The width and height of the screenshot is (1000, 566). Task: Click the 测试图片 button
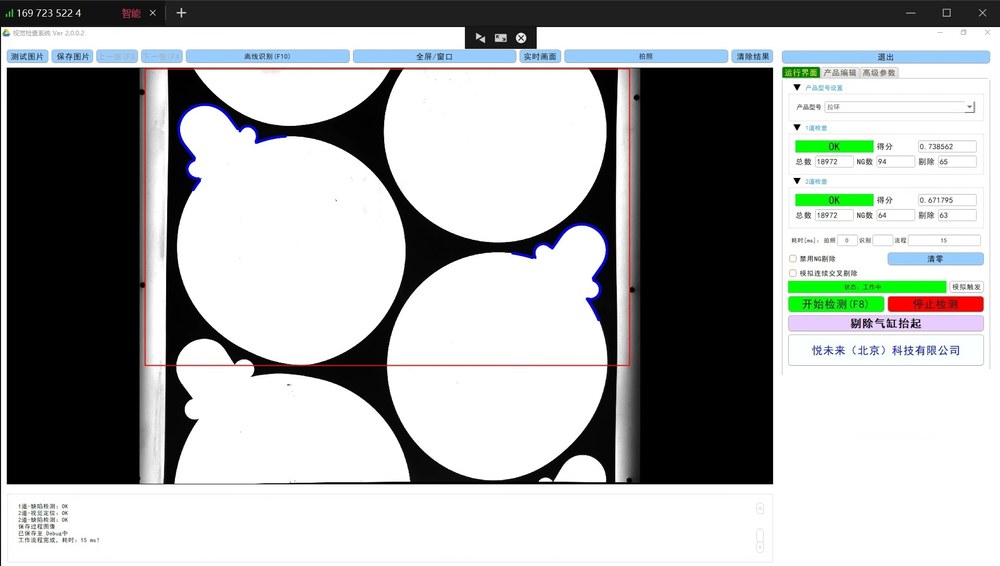pos(27,57)
